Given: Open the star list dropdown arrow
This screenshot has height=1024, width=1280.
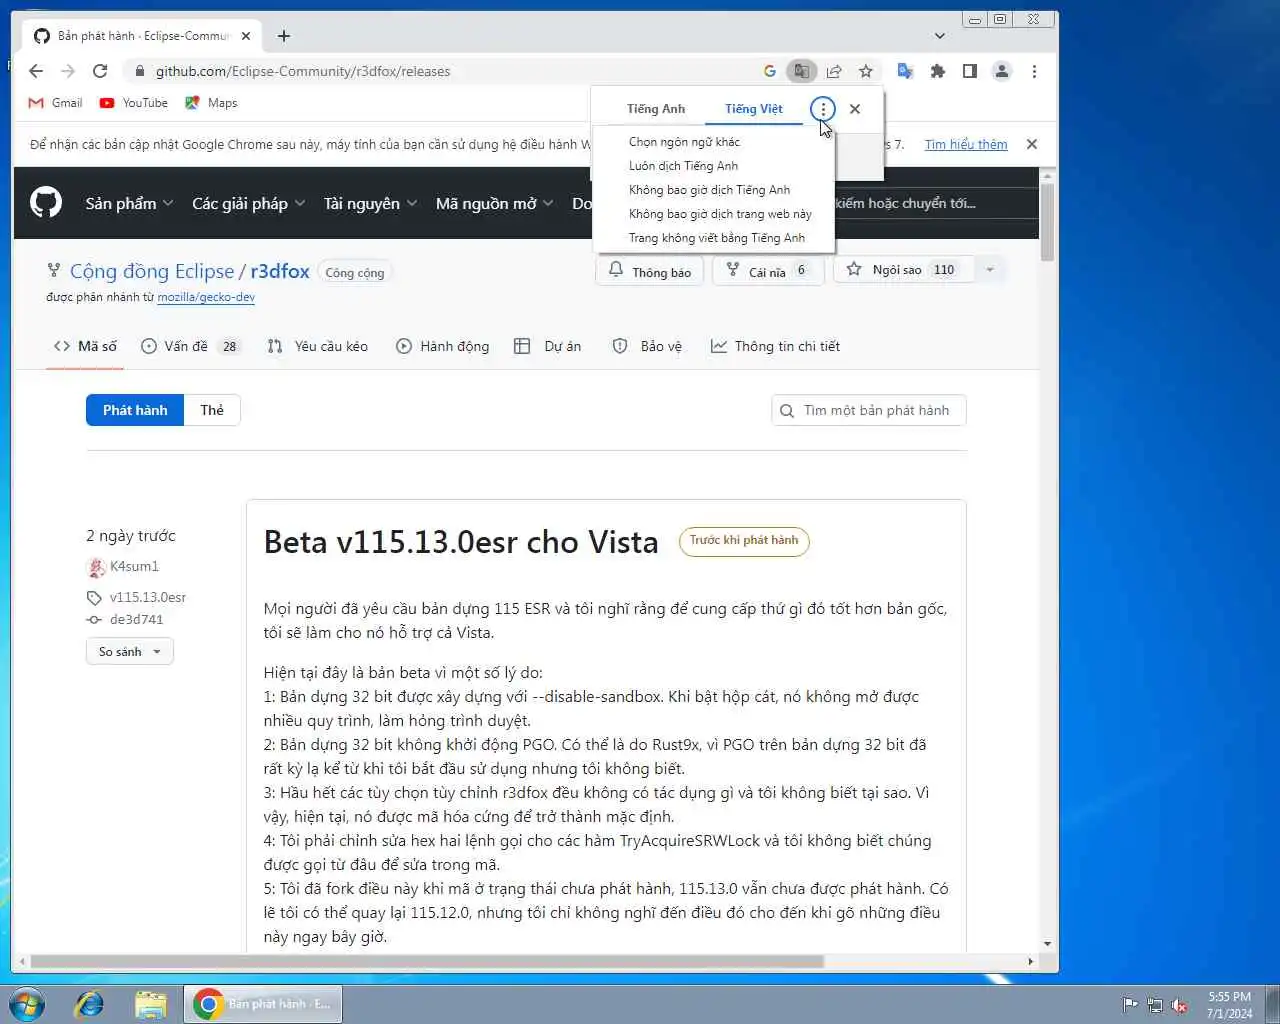Looking at the screenshot, I should click(990, 270).
